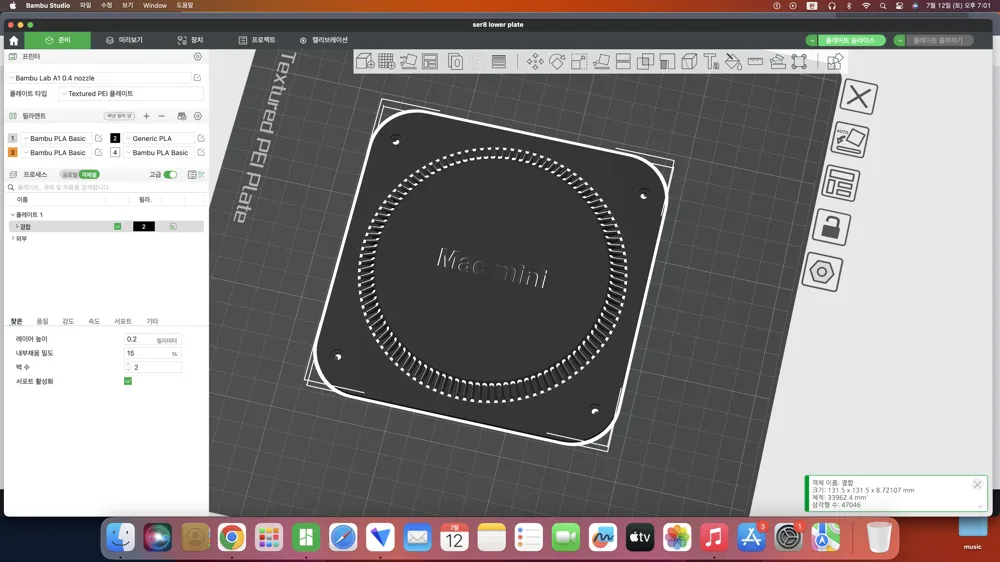This screenshot has height=562, width=1000.
Task: Click filament 3 orange color swatch
Action: pyautogui.click(x=12, y=152)
